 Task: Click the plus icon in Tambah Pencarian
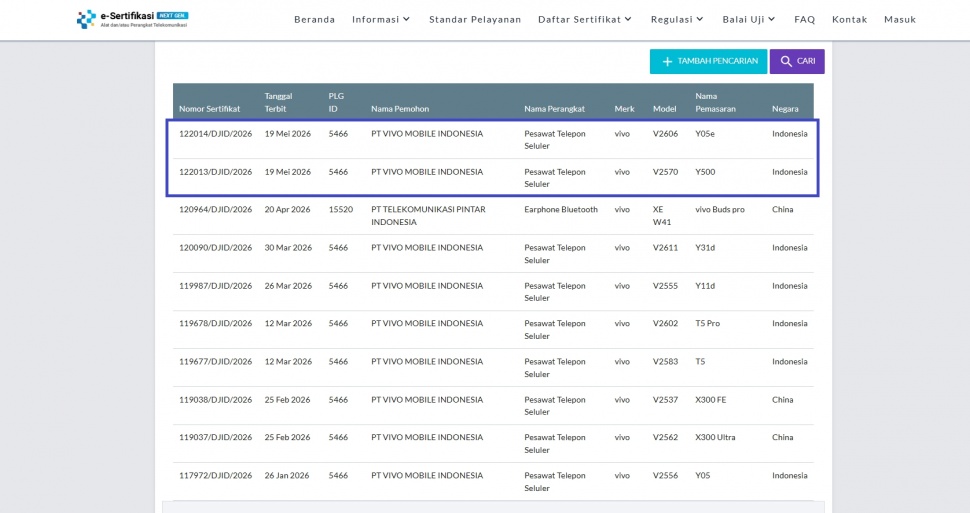coord(667,62)
